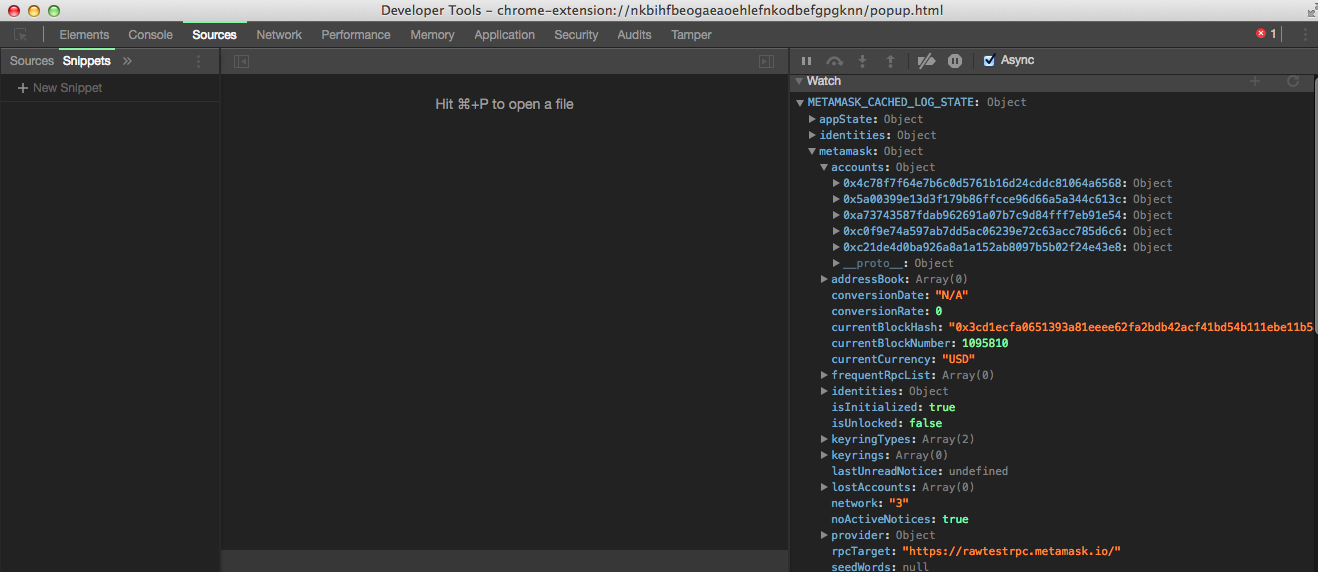Screen dimensions: 1318x572
Task: Open the Memory tab
Action: [432, 34]
